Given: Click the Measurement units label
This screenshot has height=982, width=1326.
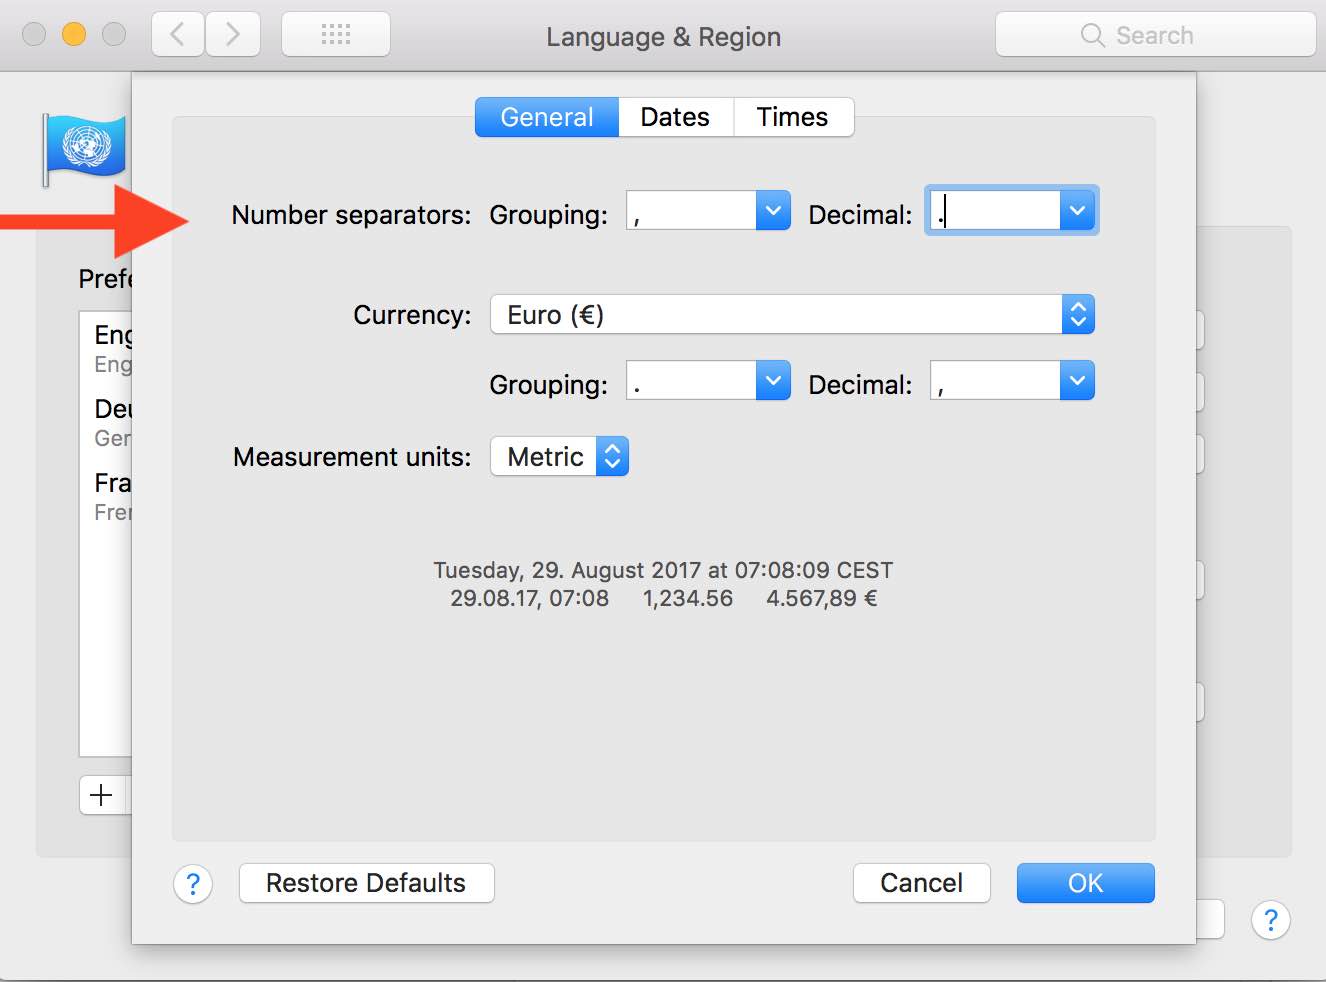Looking at the screenshot, I should [352, 457].
